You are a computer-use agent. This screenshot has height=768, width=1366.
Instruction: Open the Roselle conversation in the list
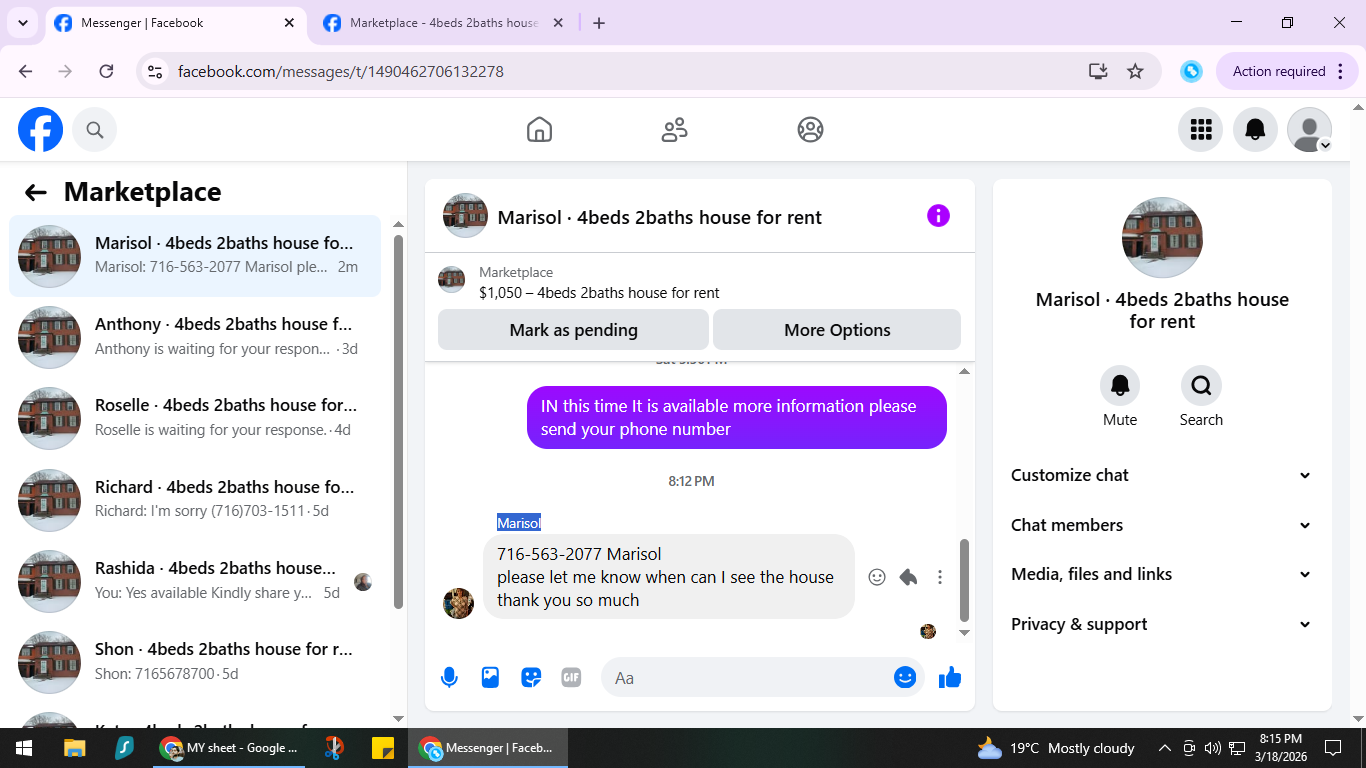click(195, 418)
